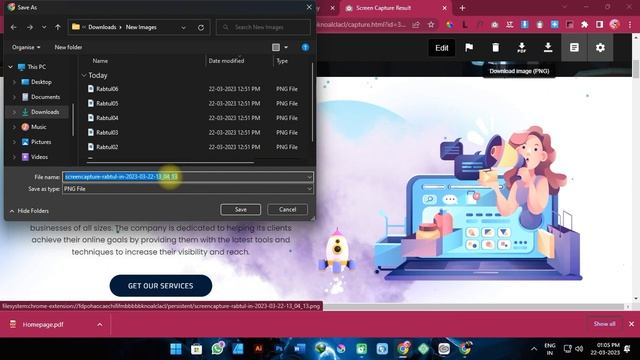Viewport: 640px width, 360px height.
Task: Click GET OUR SERVICES button on page
Action: tap(161, 286)
